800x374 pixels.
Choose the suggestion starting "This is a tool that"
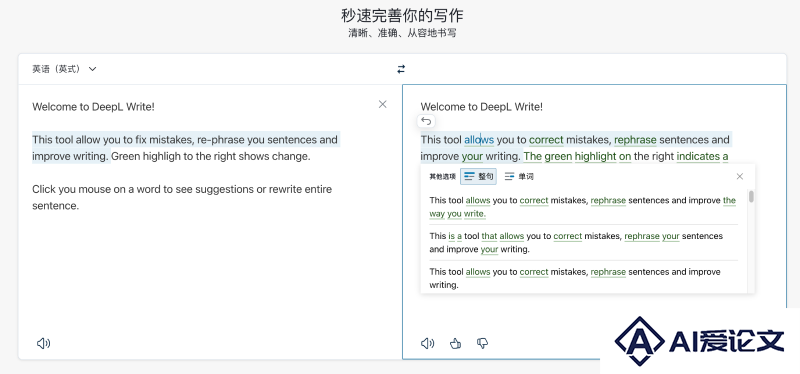coord(583,242)
